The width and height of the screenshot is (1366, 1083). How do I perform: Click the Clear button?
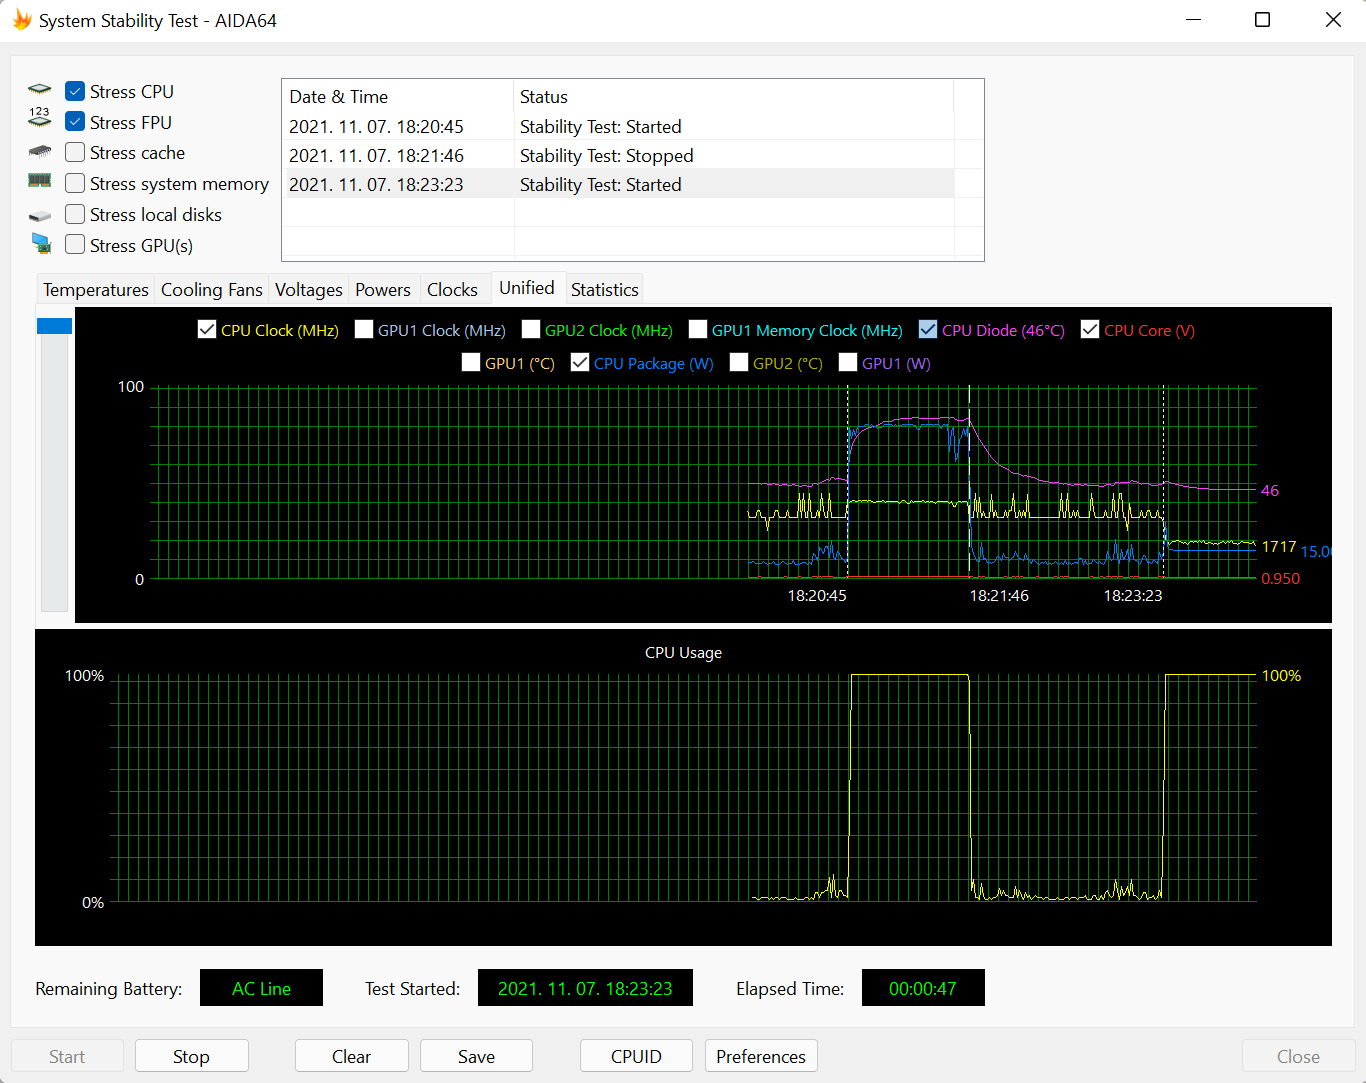351,1056
